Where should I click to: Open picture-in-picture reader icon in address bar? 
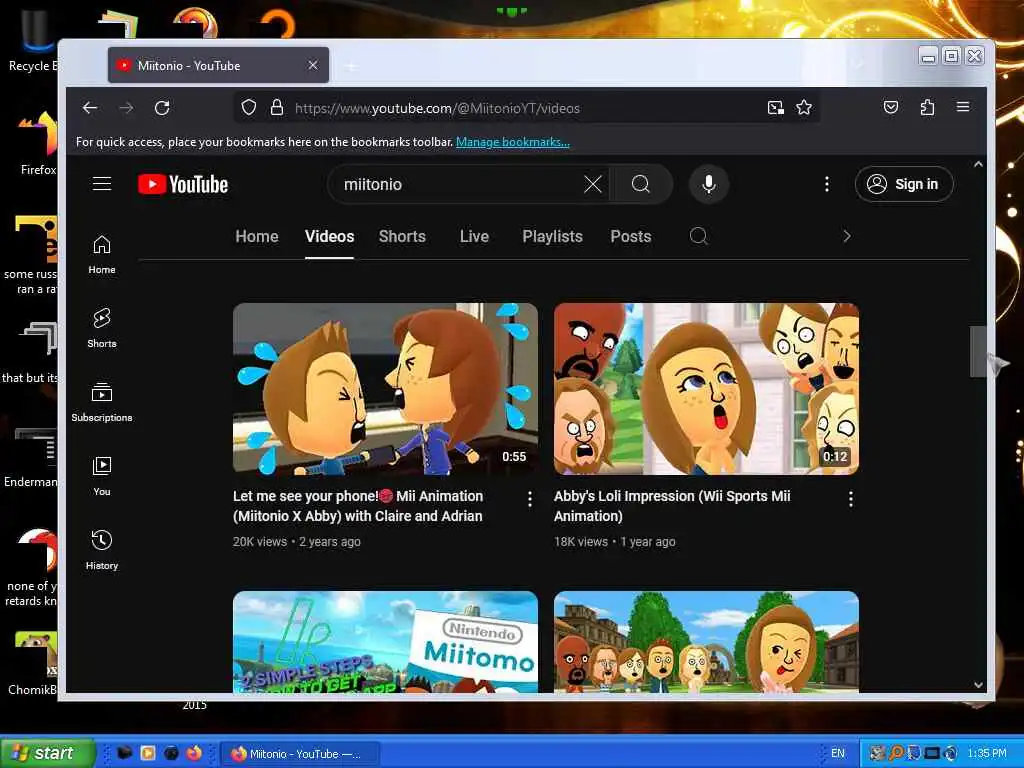(x=775, y=108)
